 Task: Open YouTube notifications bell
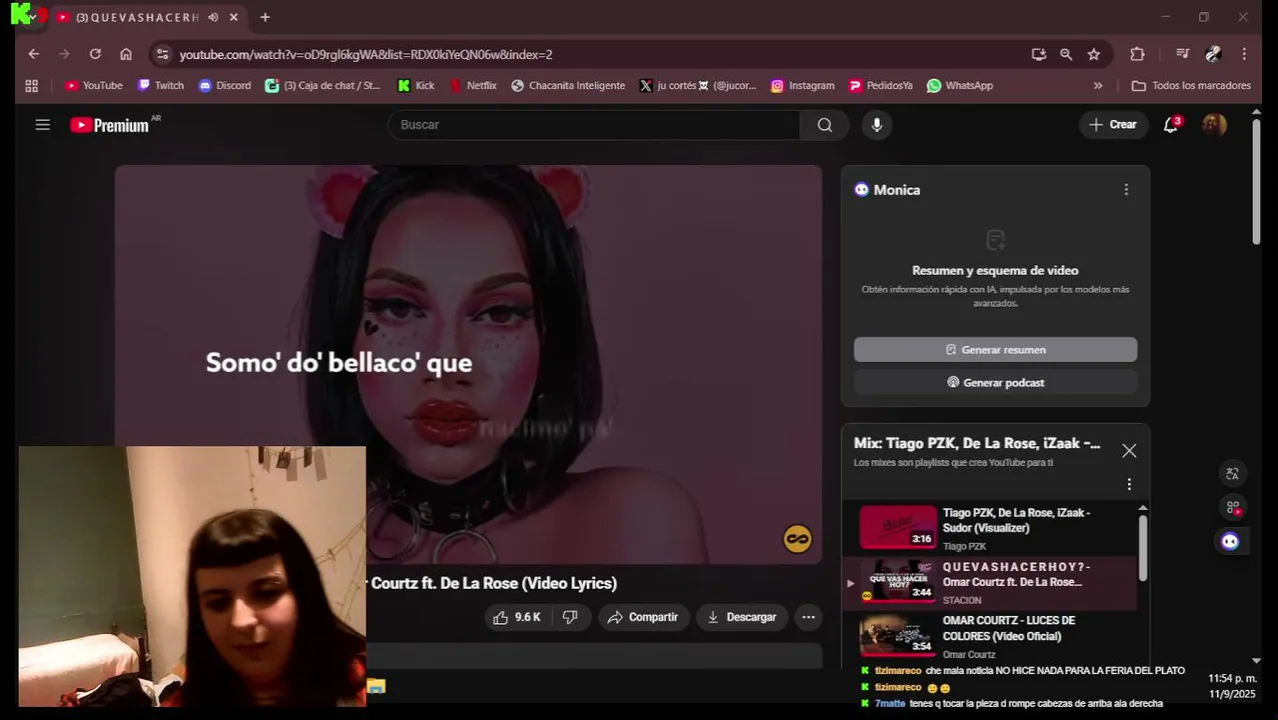pos(1171,125)
